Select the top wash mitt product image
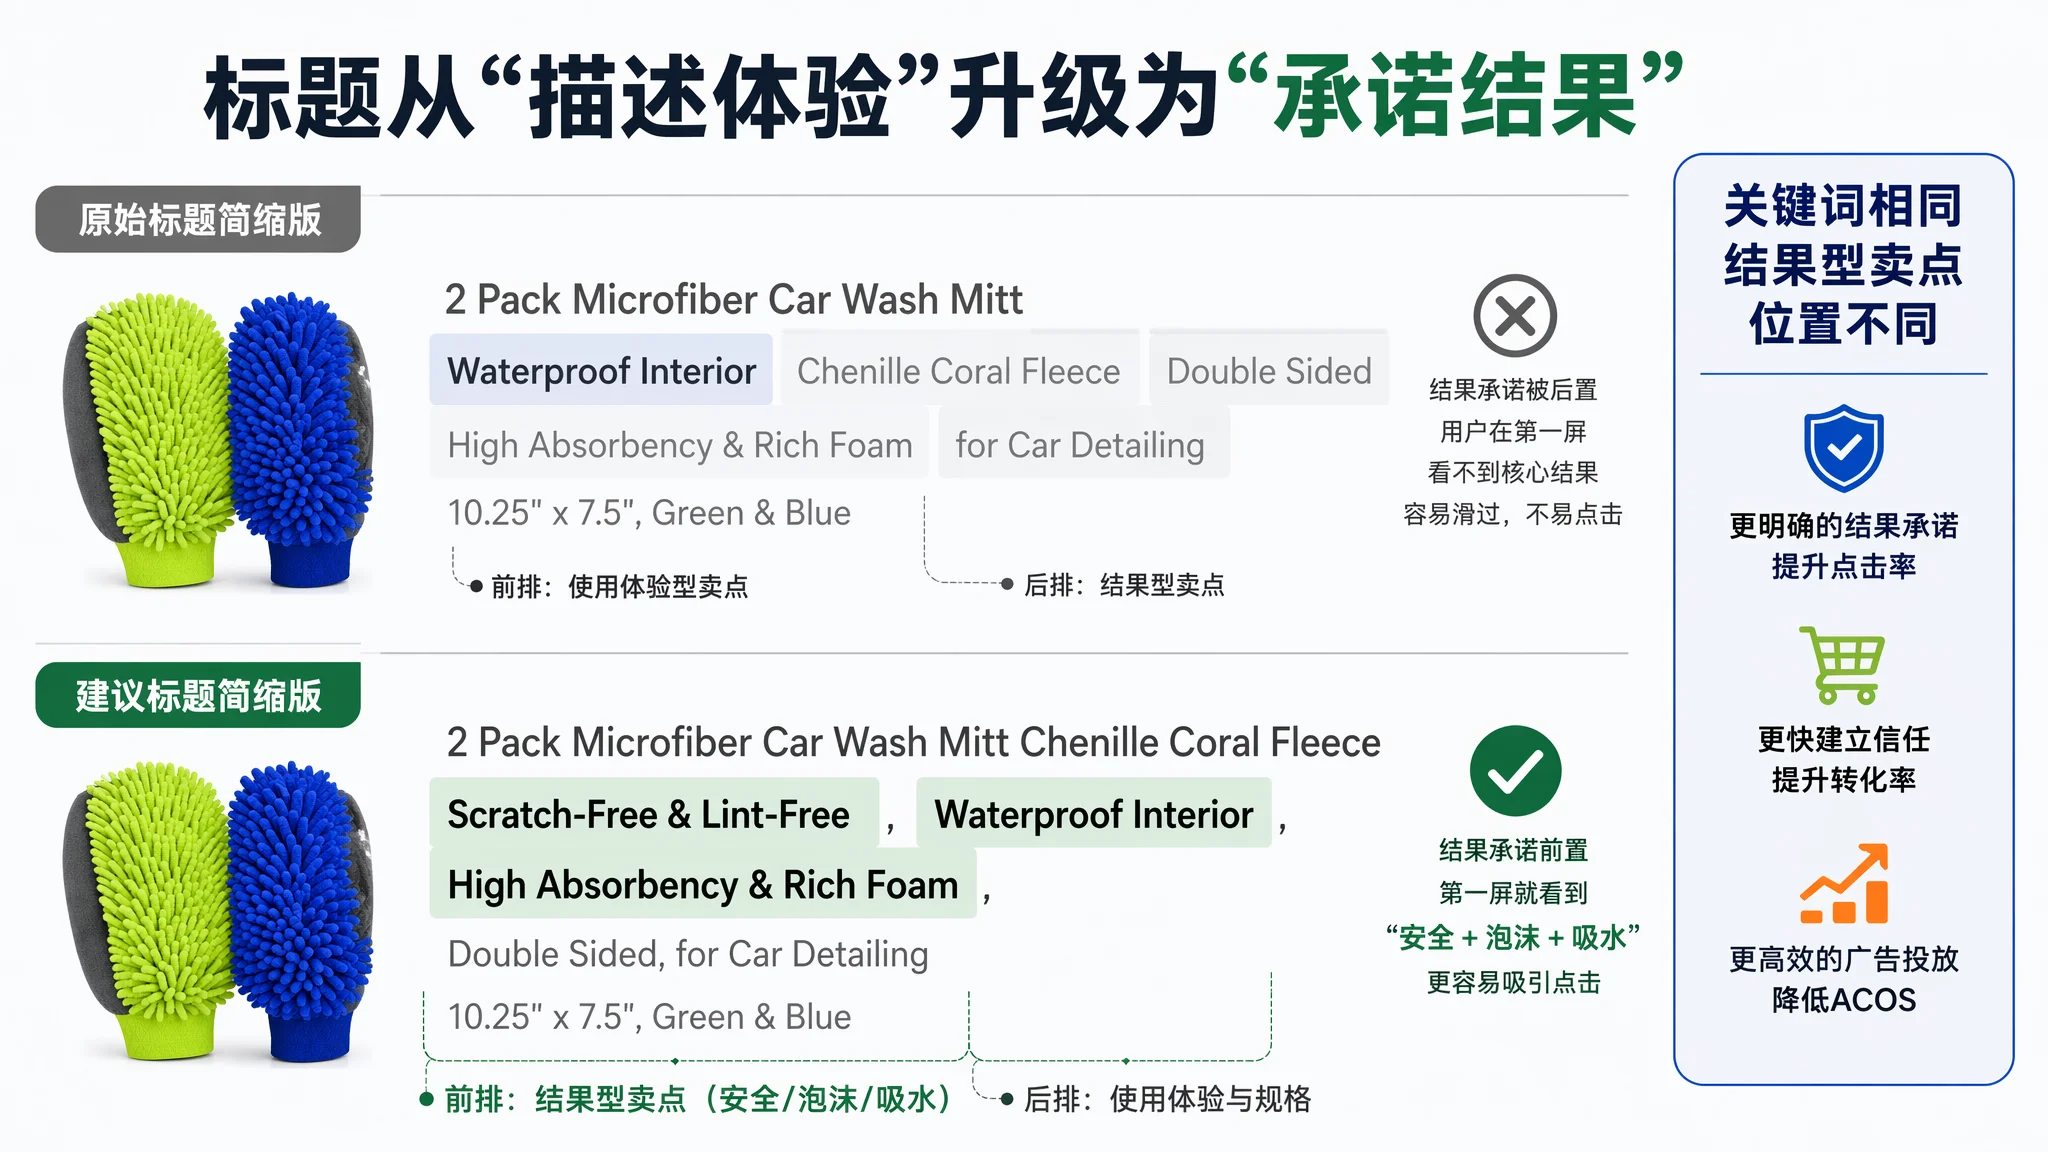 [218, 440]
